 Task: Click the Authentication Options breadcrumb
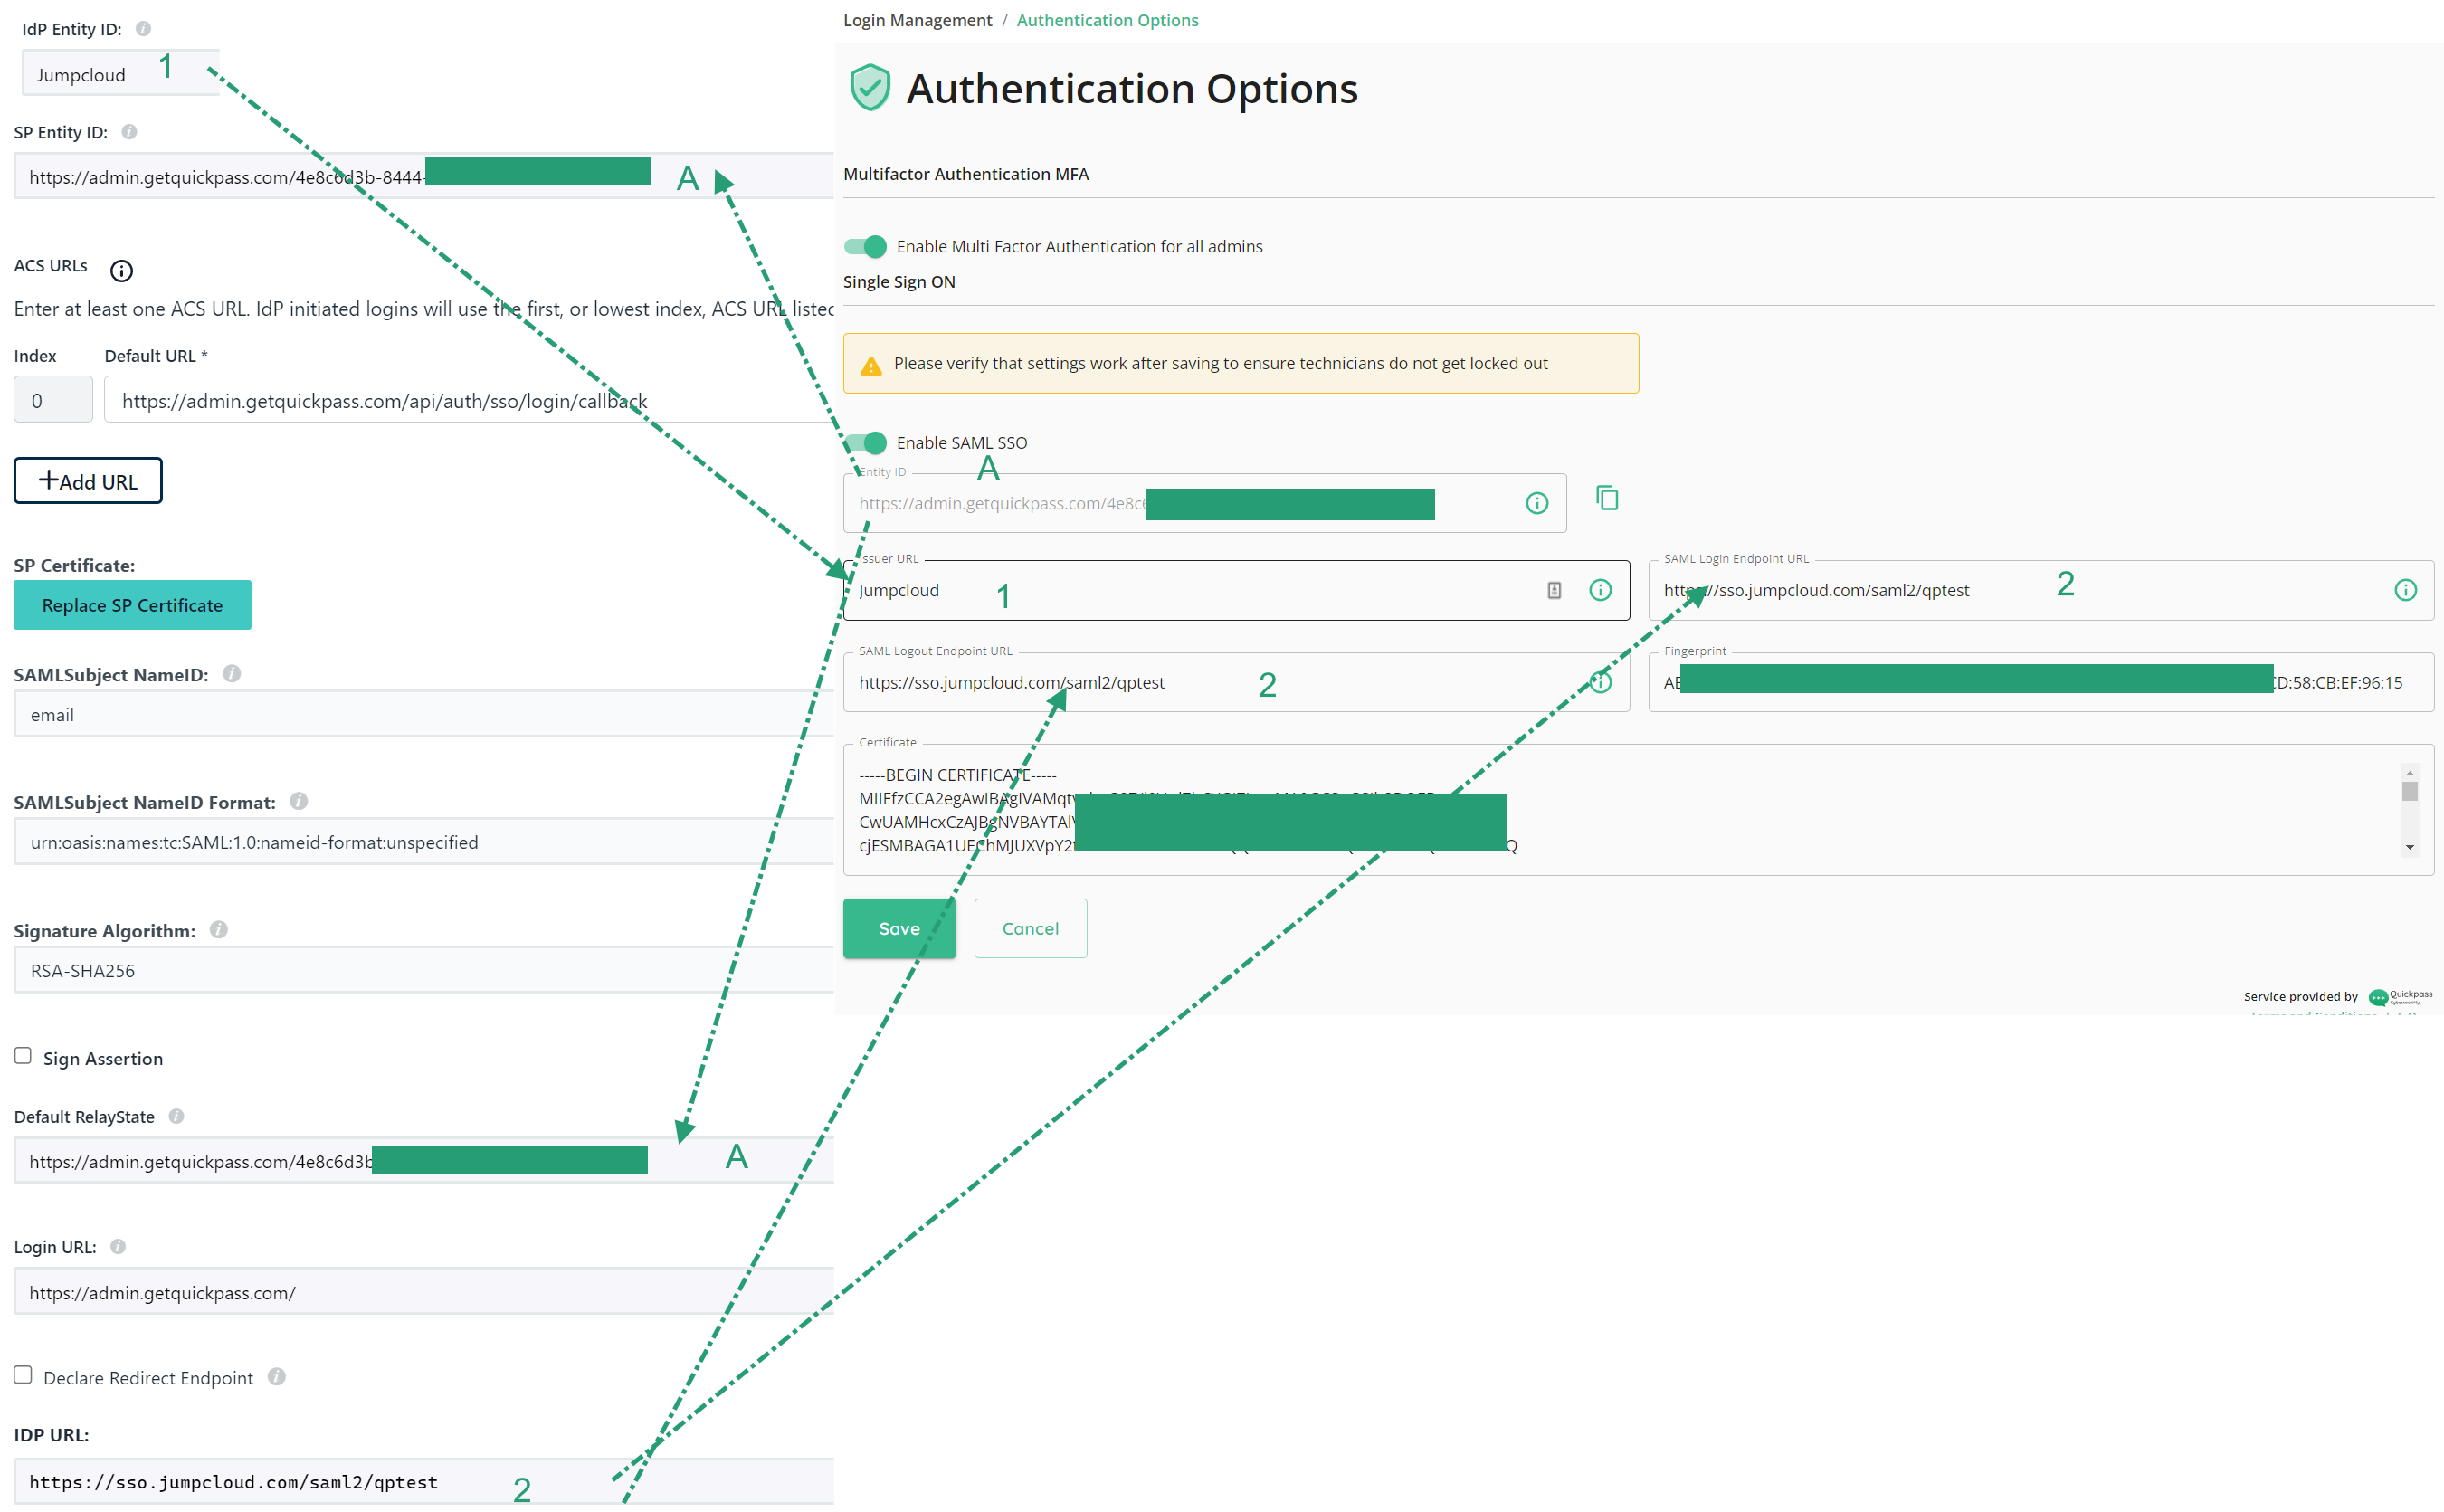1107,20
